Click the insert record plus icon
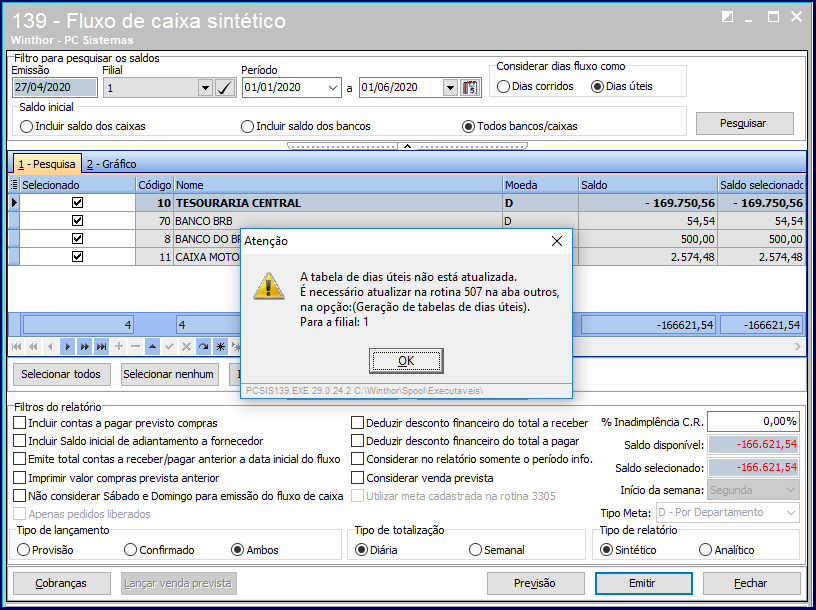816x610 pixels. coord(119,347)
